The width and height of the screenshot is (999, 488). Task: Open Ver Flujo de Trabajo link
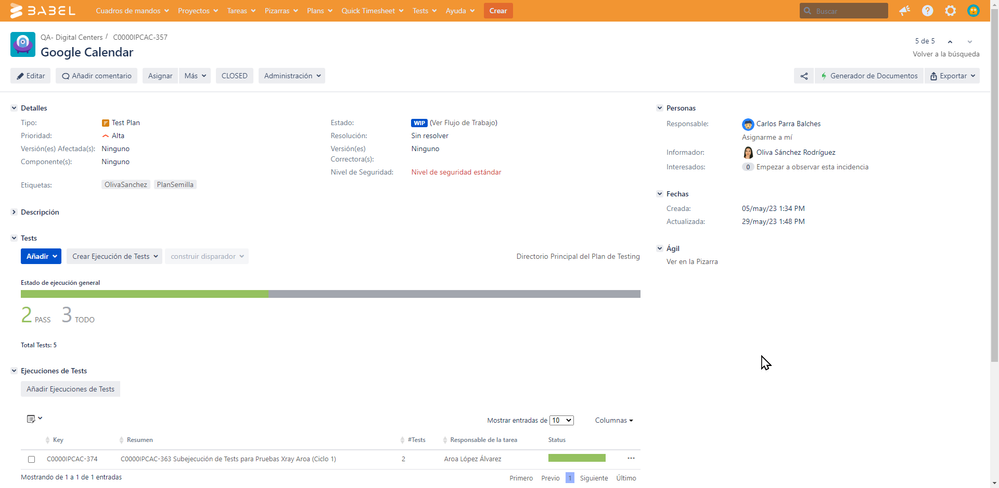463,122
